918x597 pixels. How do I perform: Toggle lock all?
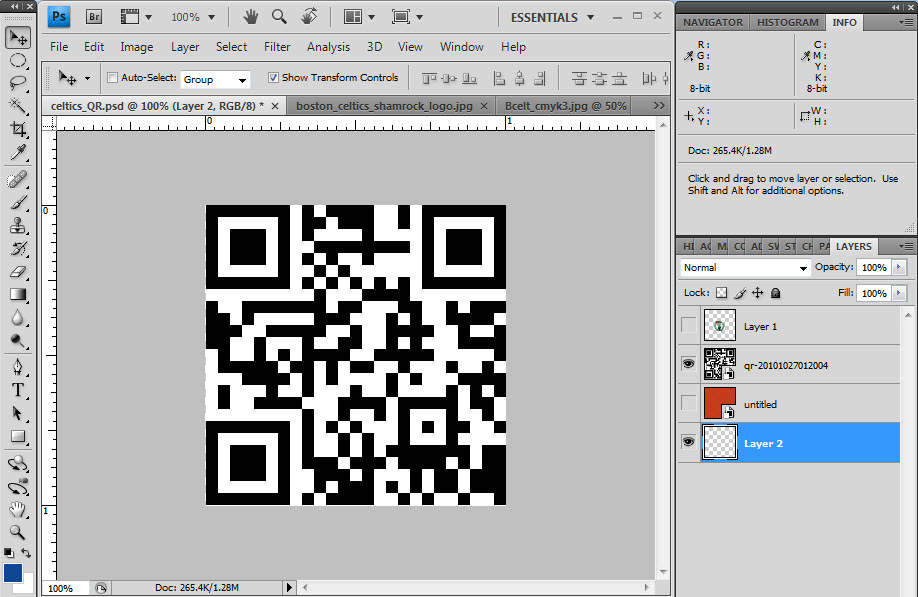pyautogui.click(x=776, y=293)
